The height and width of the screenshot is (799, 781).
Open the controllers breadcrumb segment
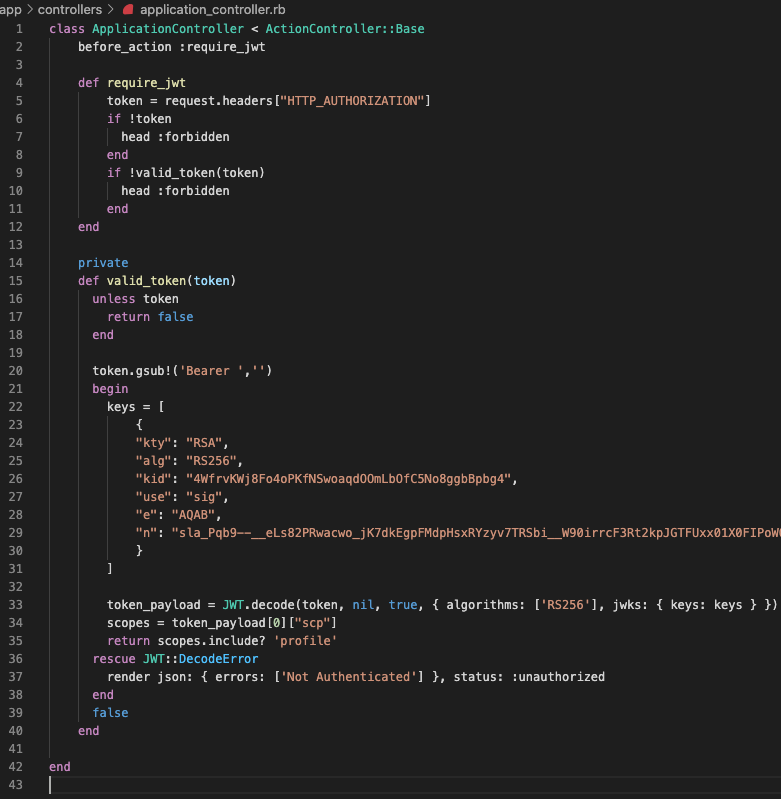coord(69,9)
